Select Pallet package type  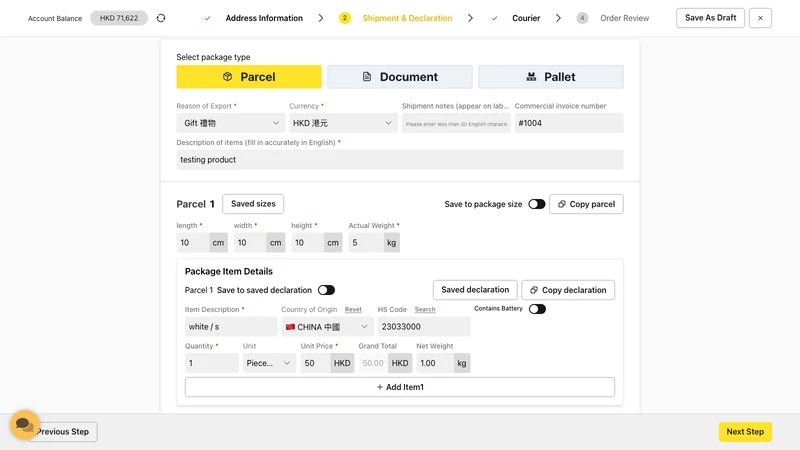click(551, 77)
